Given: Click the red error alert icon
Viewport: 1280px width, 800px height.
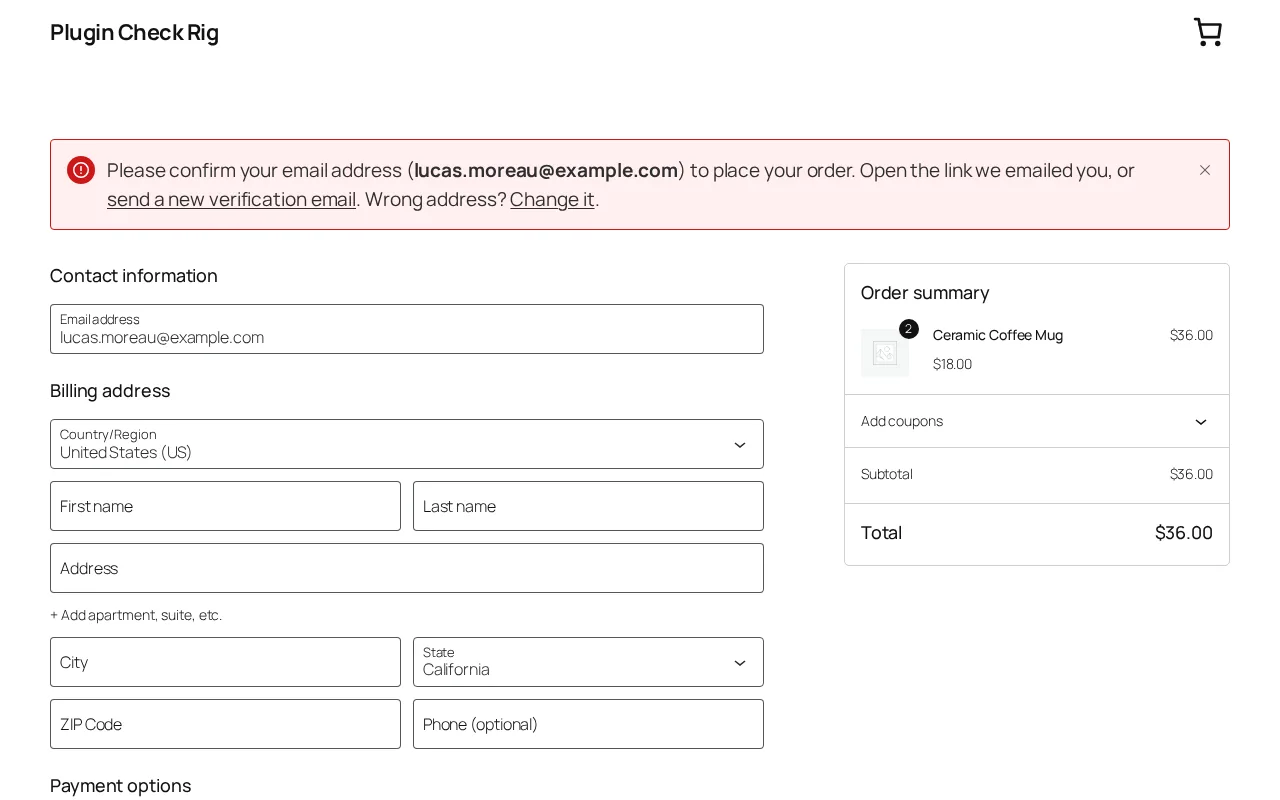Looking at the screenshot, I should tap(81, 170).
